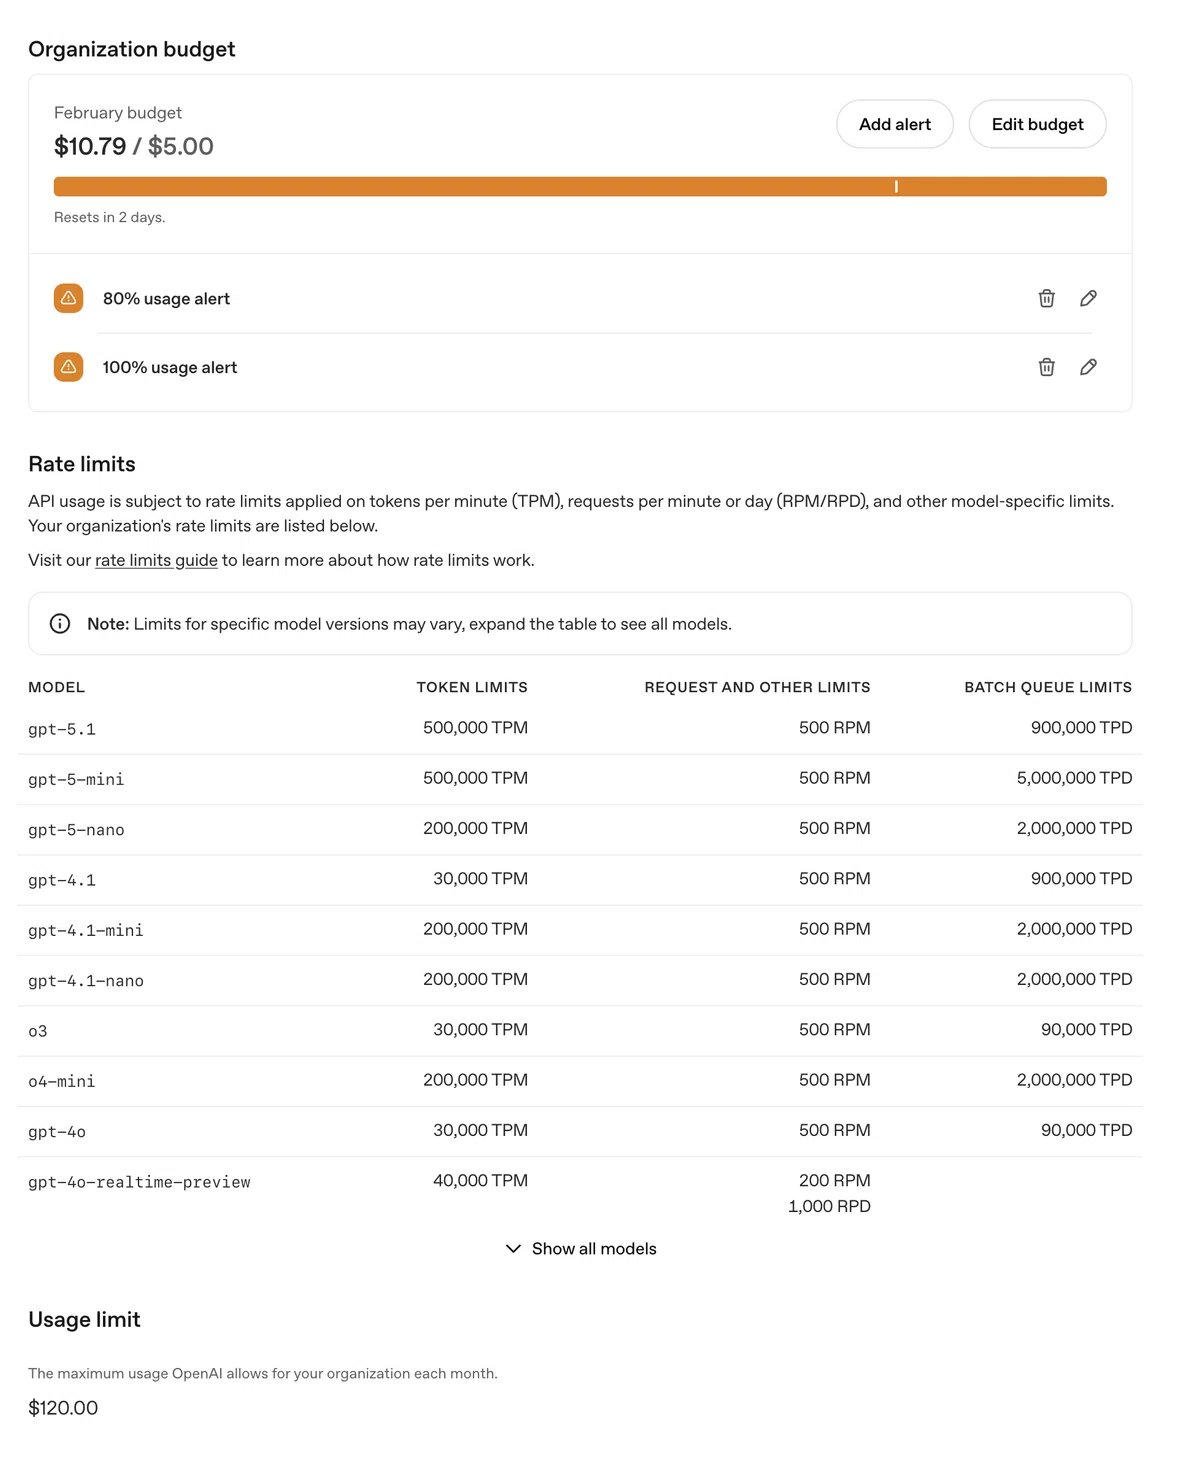Click the gpt-4.1-nano model name
Viewport: 1200px width, 1479px height.
(x=86, y=981)
